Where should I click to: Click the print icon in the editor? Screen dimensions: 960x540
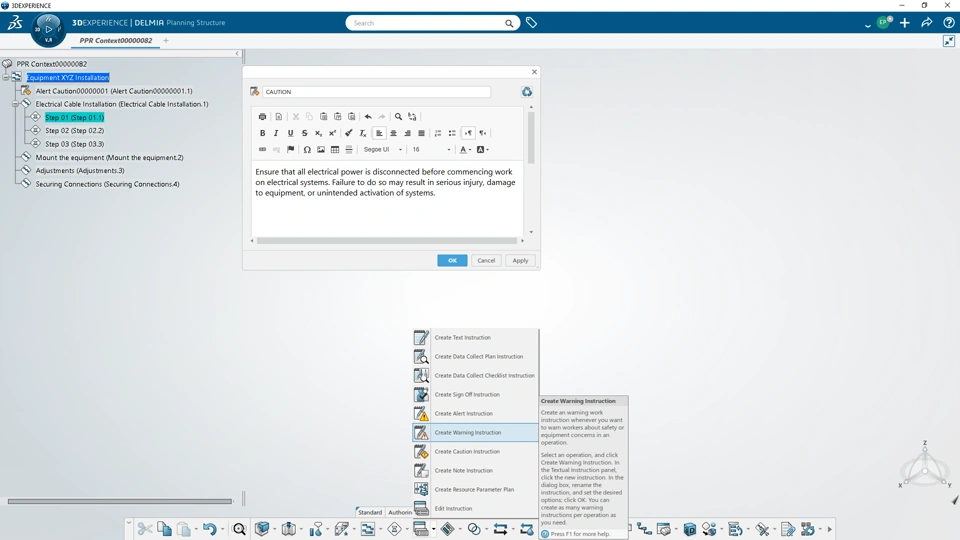click(x=263, y=116)
